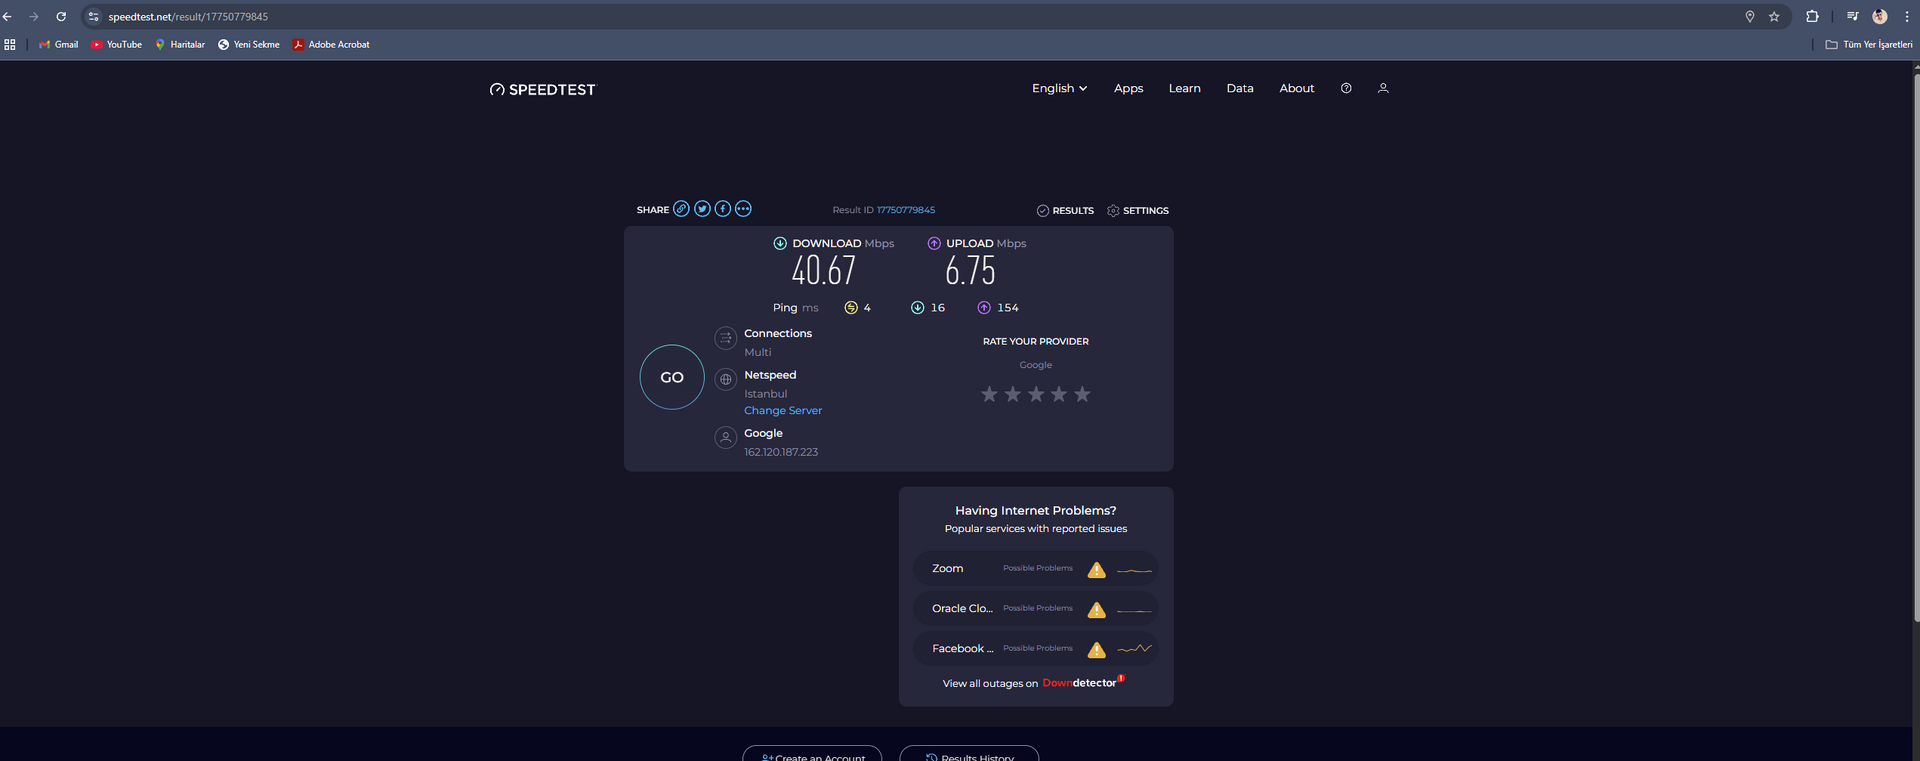Rate your provider three stars
Viewport: 1920px width, 761px height.
(1036, 394)
